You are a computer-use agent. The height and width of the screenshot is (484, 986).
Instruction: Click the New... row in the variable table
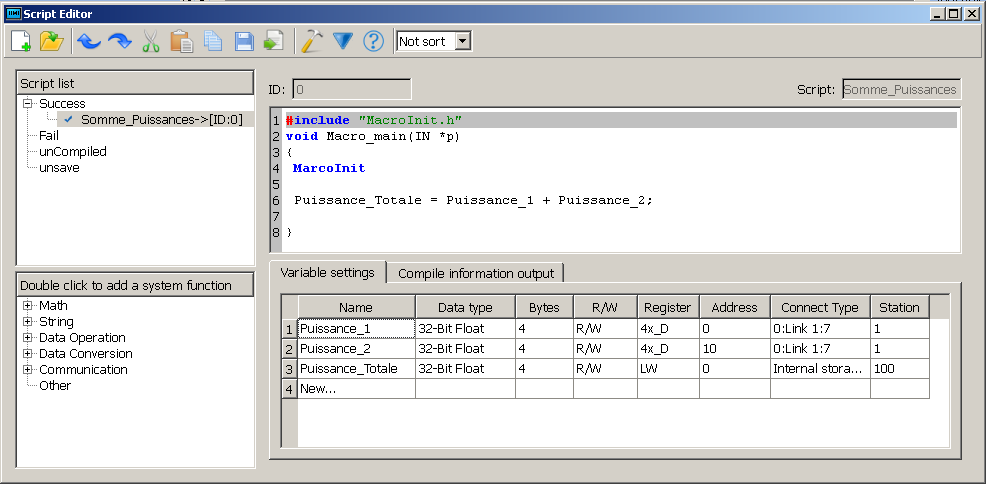(355, 389)
